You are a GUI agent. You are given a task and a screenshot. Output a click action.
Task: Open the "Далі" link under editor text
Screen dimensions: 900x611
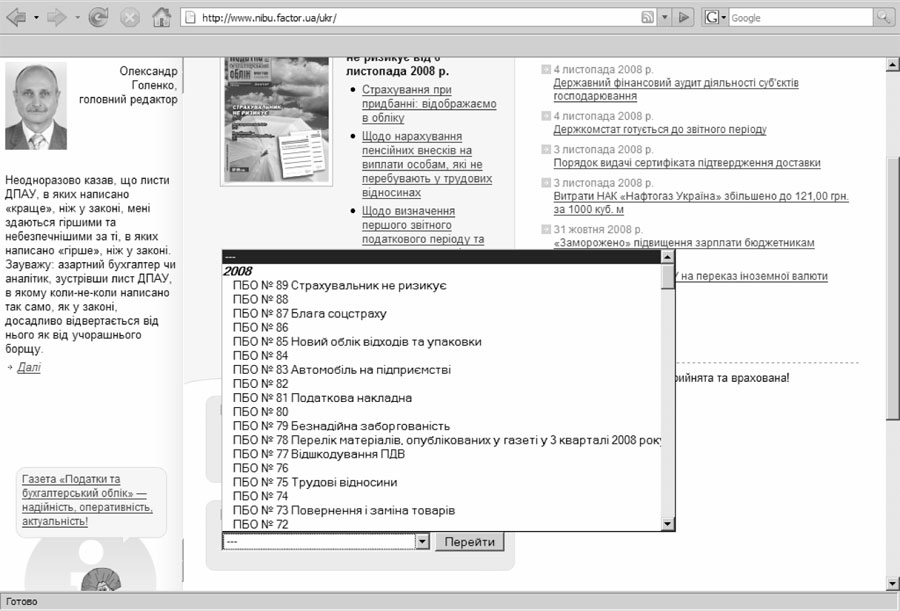29,368
